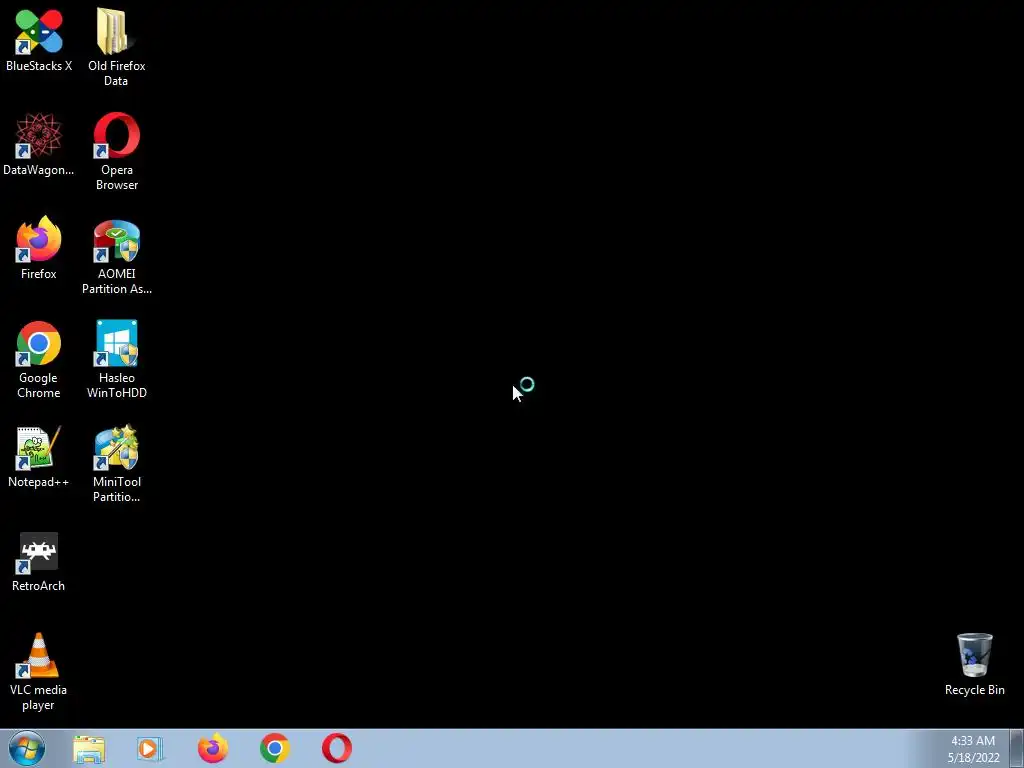Select the Recycle Bin icon
Image resolution: width=1024 pixels, height=768 pixels.
click(x=974, y=664)
